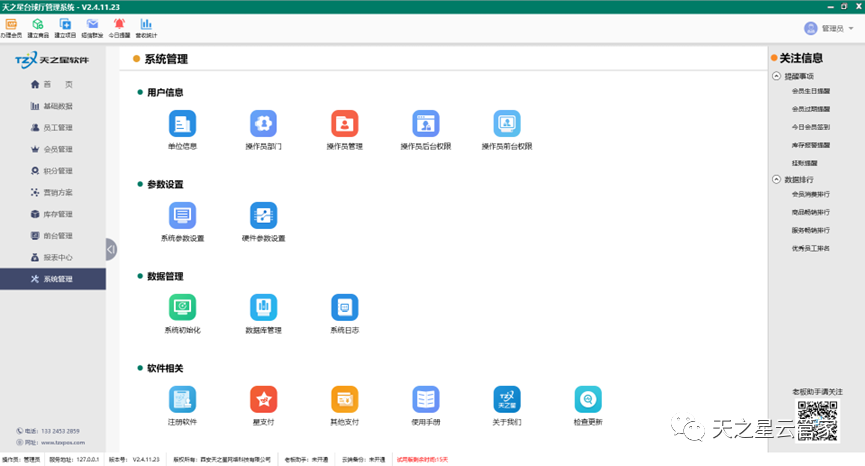865x466 pixels.
Task: Open the 管理员 user dropdown
Action: tap(829, 29)
